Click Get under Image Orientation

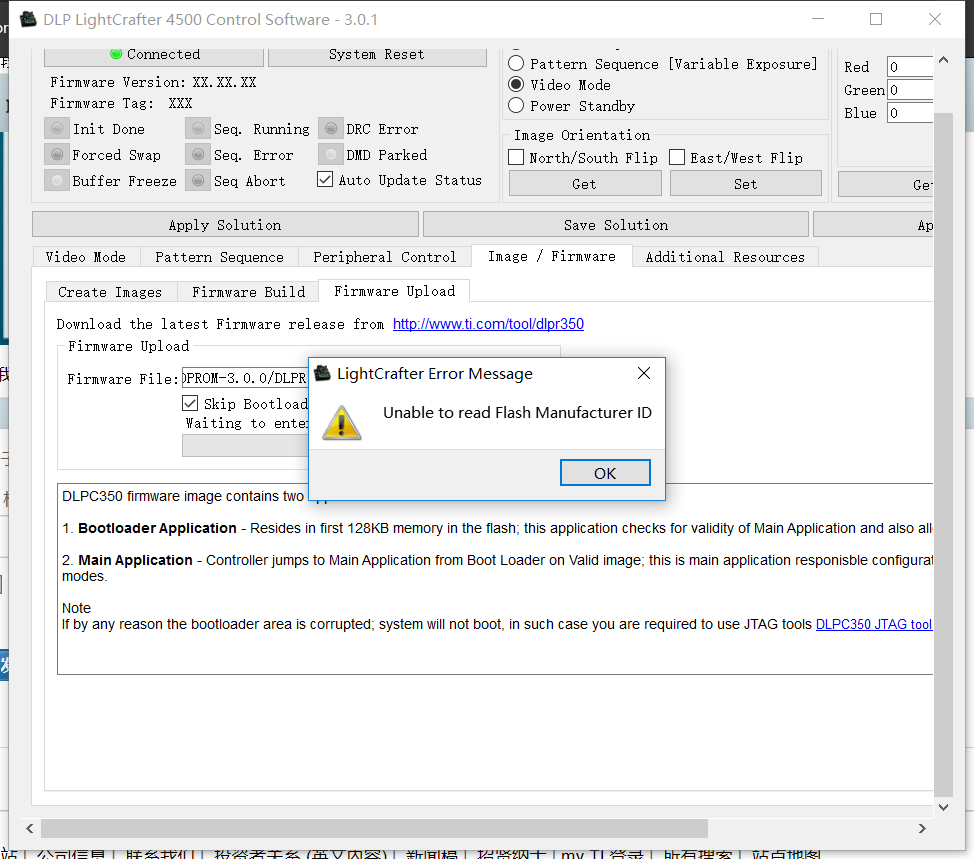click(x=585, y=184)
